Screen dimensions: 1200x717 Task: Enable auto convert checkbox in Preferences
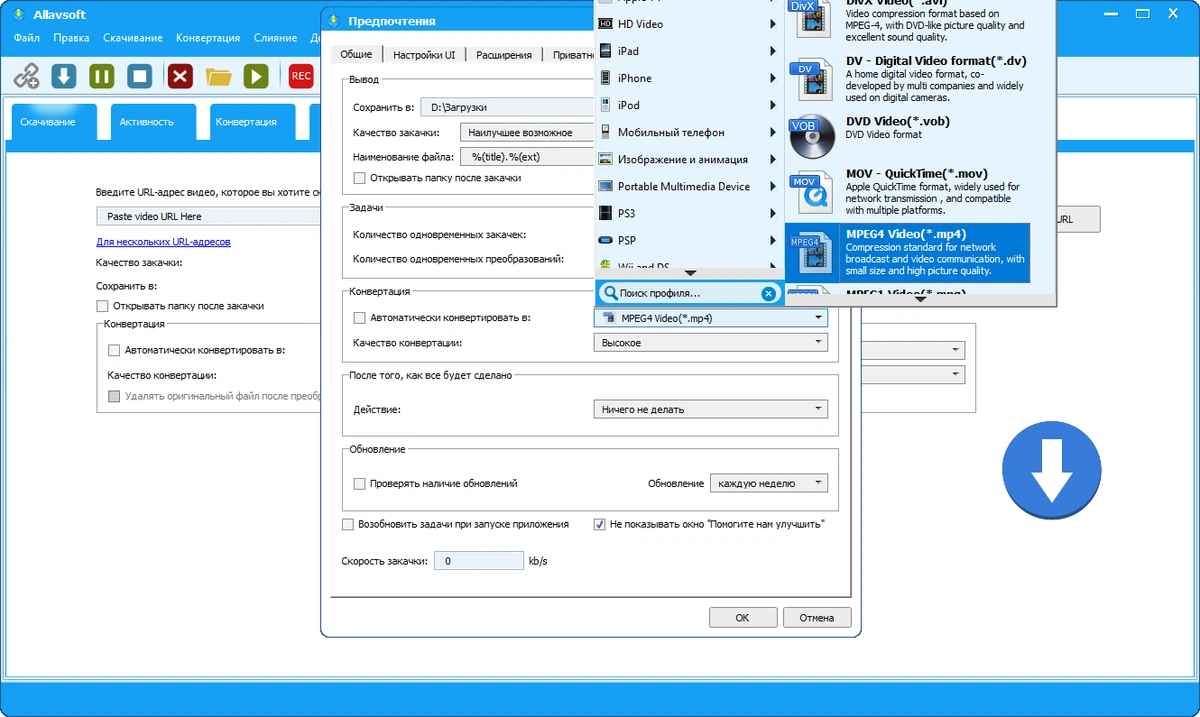[x=360, y=318]
